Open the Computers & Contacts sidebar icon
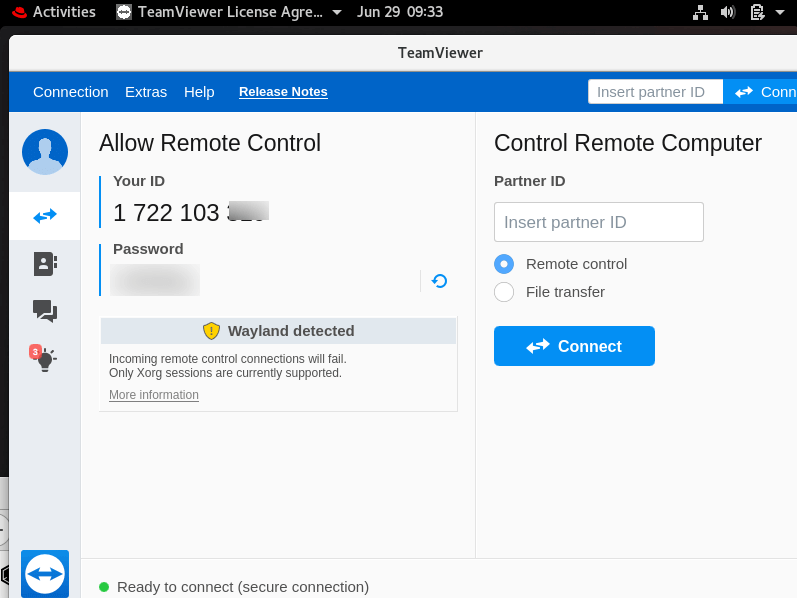 pos(45,263)
